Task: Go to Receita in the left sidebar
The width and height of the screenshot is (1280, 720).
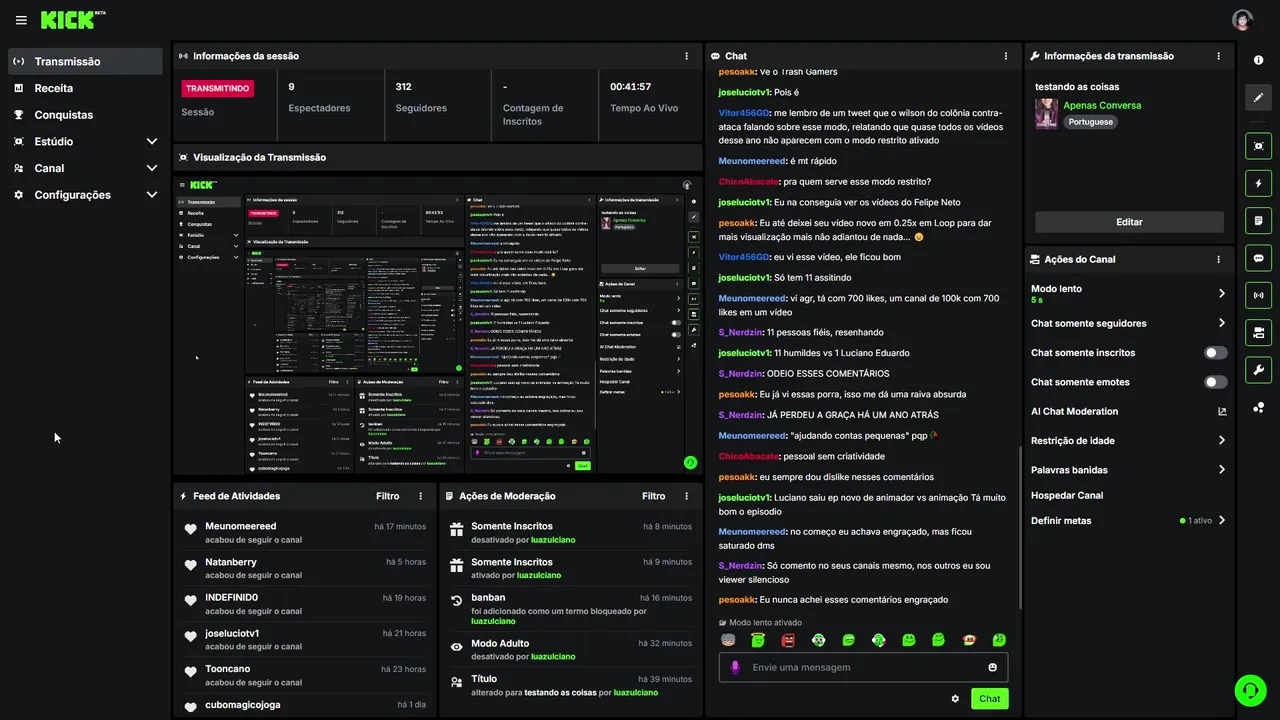Action: 84,88
